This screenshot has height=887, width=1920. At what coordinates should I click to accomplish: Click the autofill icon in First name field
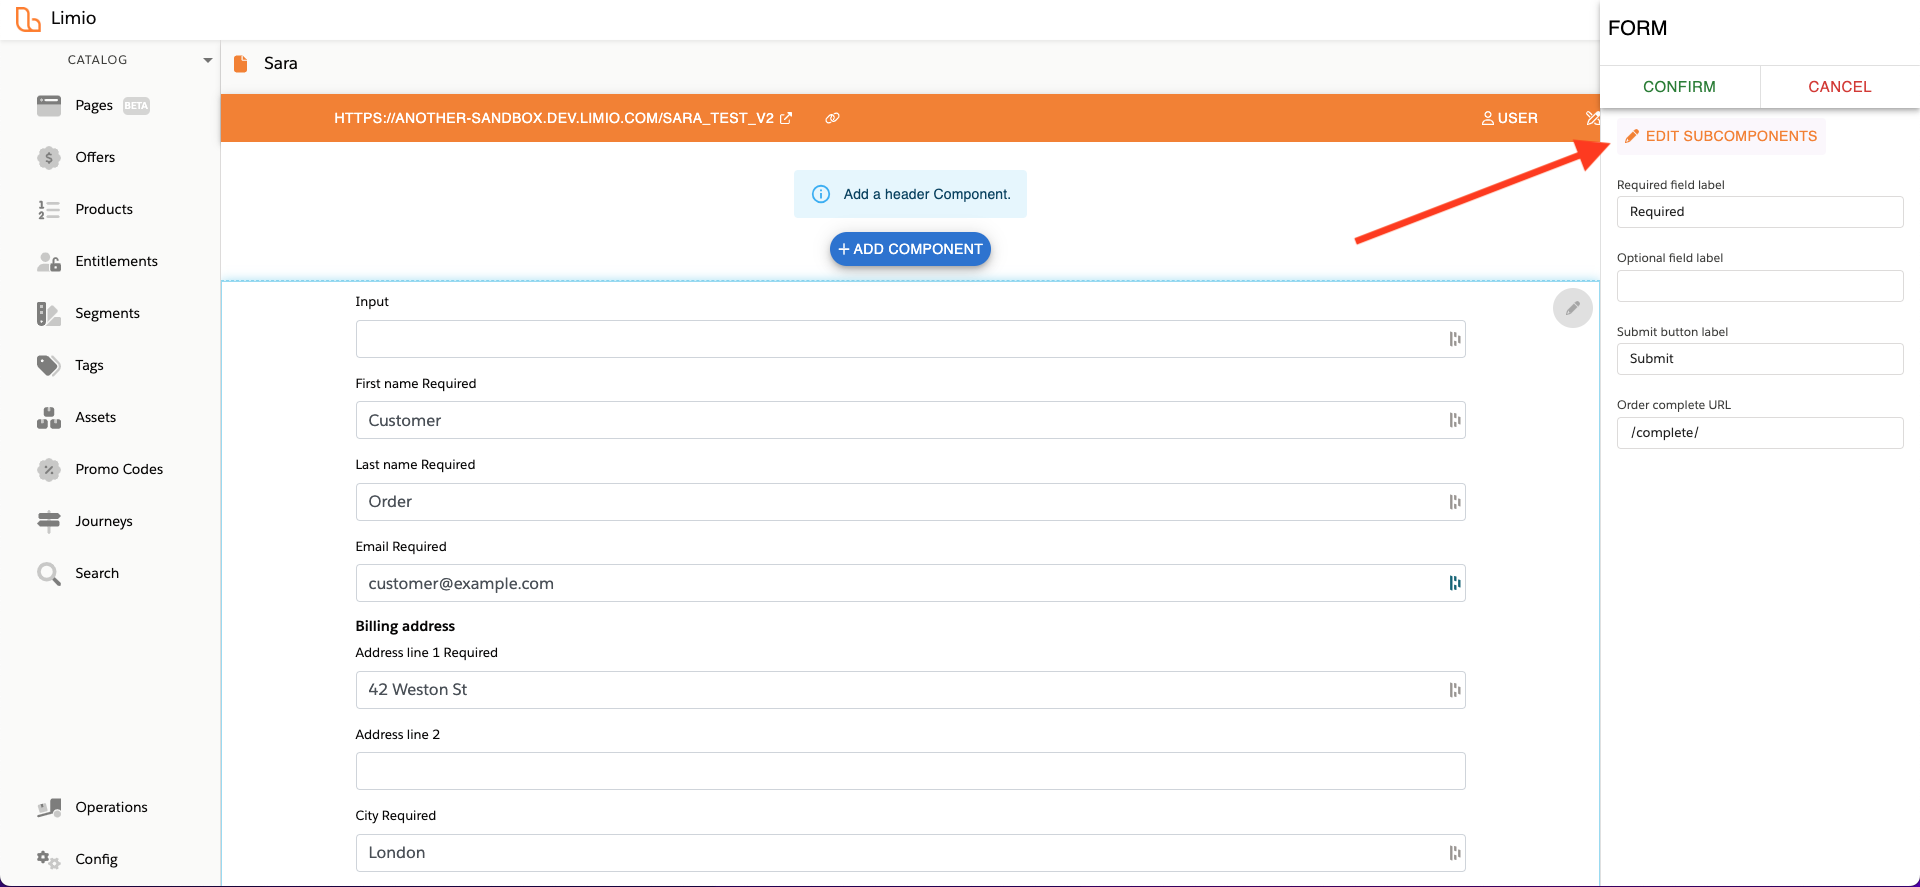[1455, 420]
